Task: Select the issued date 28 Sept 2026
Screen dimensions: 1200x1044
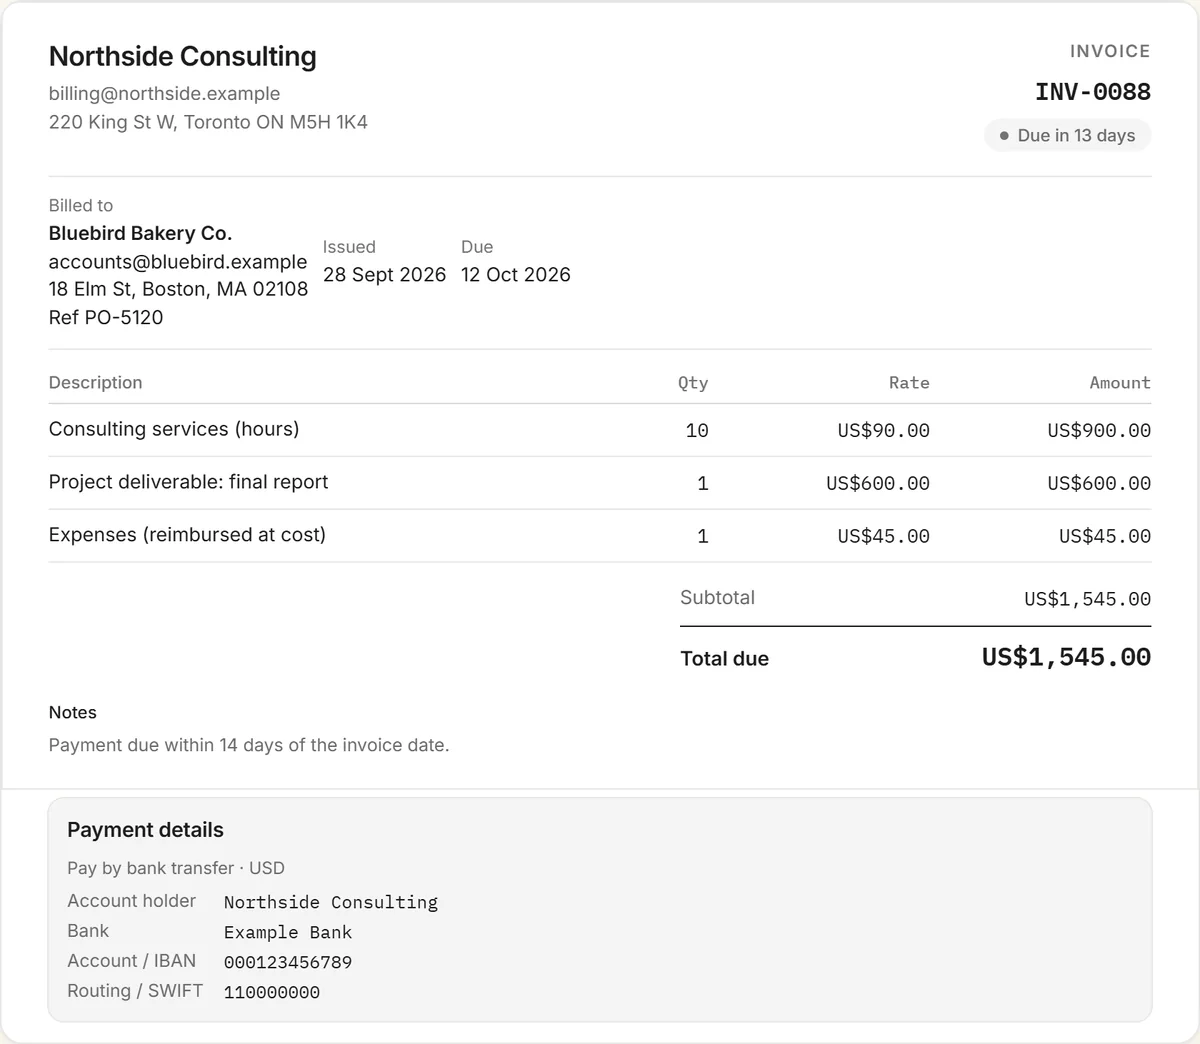Action: pos(384,275)
